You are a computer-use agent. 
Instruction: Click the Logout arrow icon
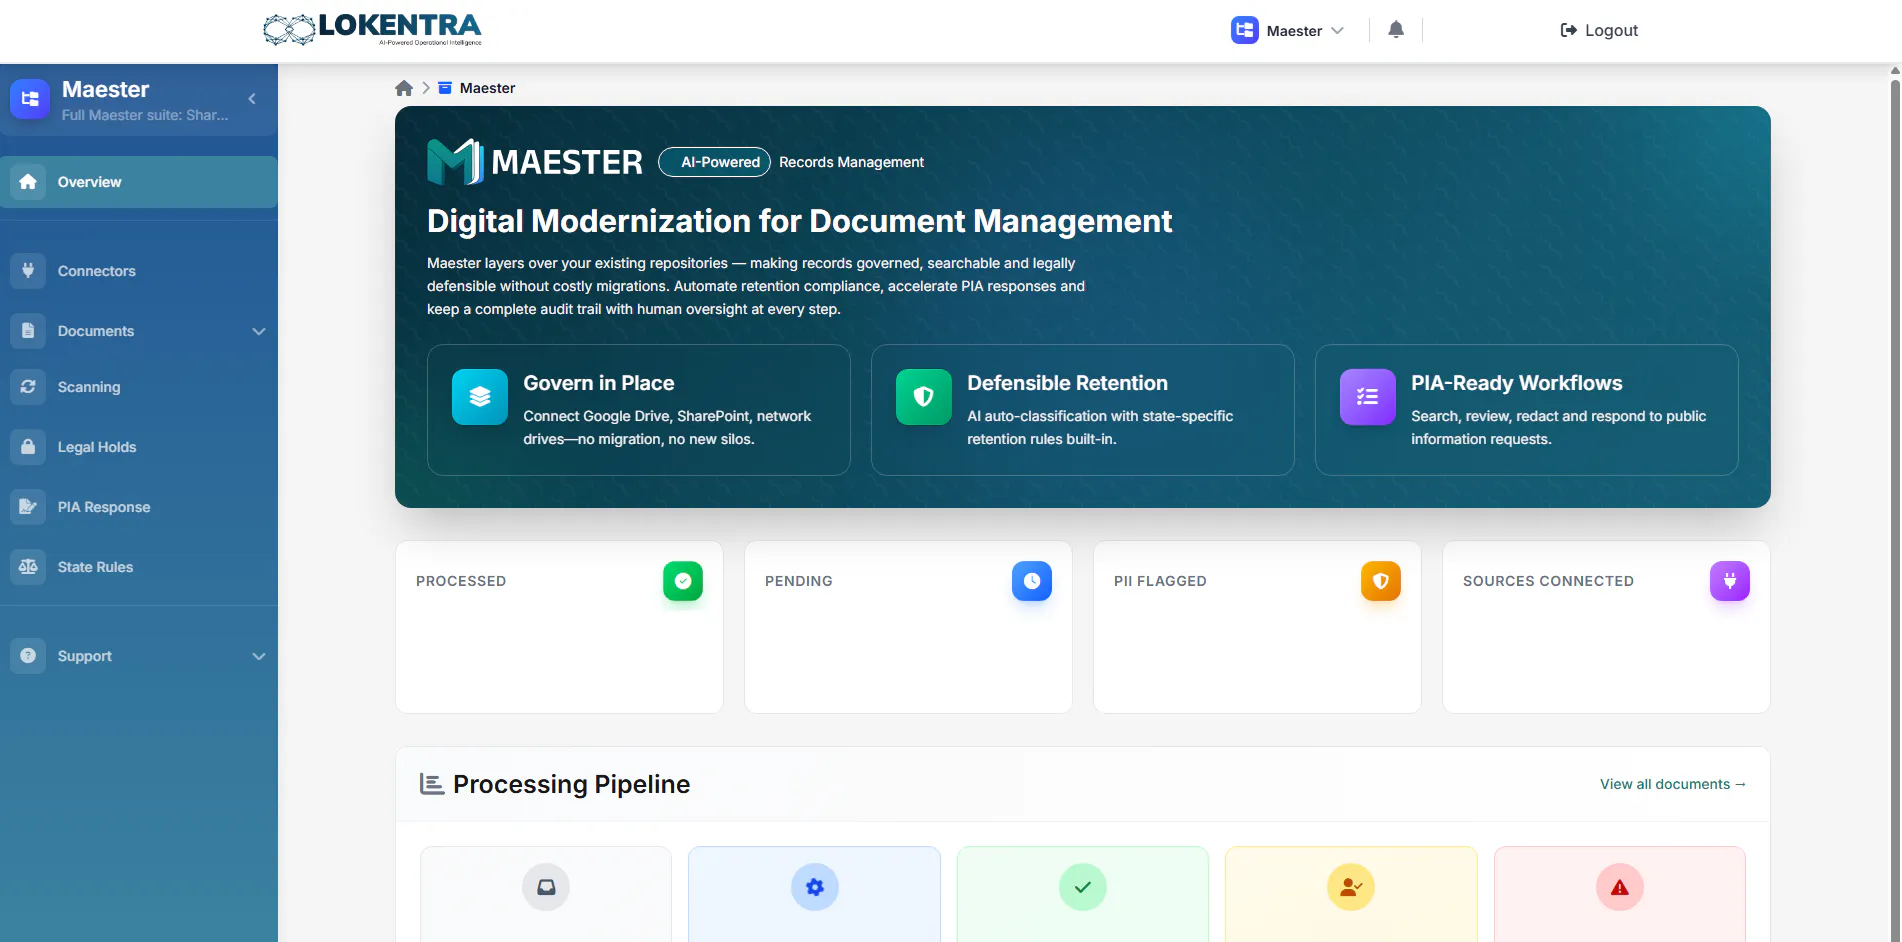1568,30
